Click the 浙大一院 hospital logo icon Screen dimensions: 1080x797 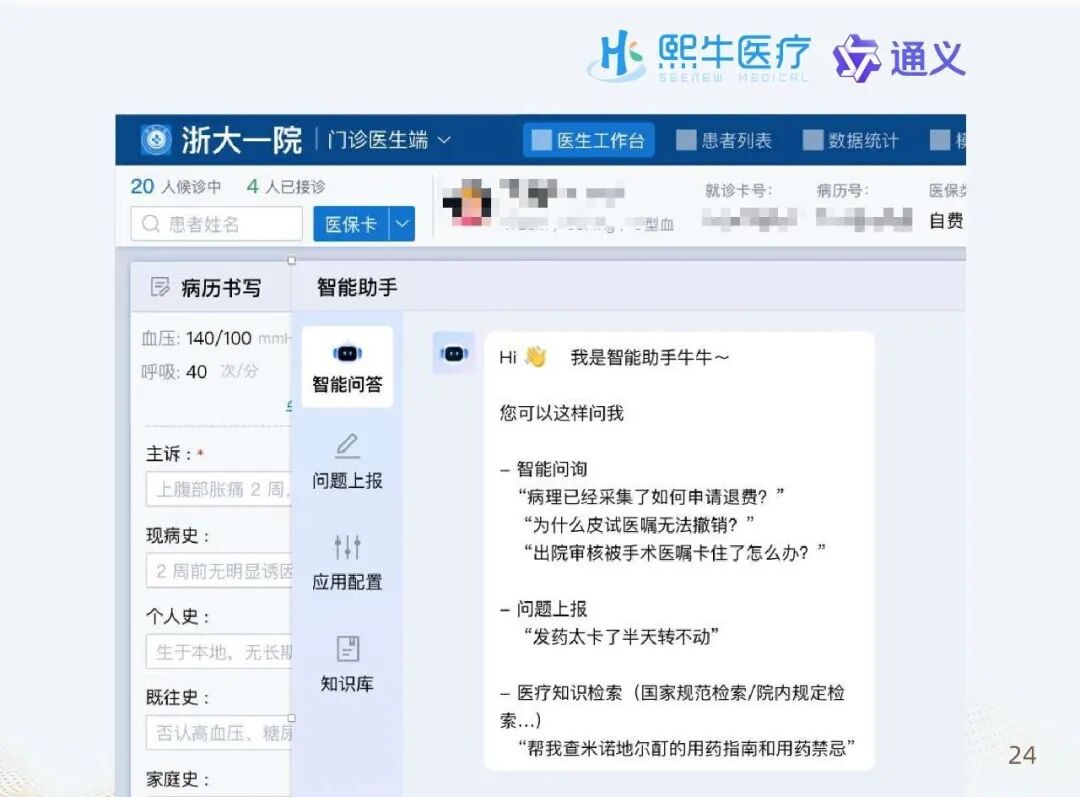155,140
